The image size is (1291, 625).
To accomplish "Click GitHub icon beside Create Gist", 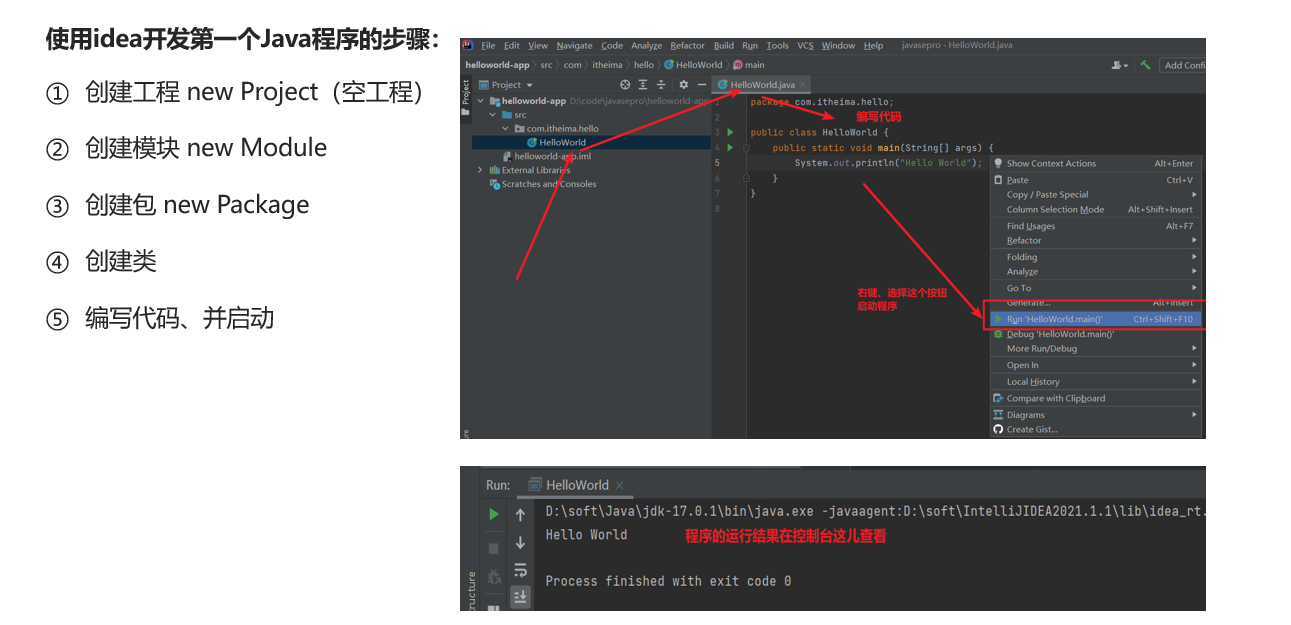I will [998, 429].
